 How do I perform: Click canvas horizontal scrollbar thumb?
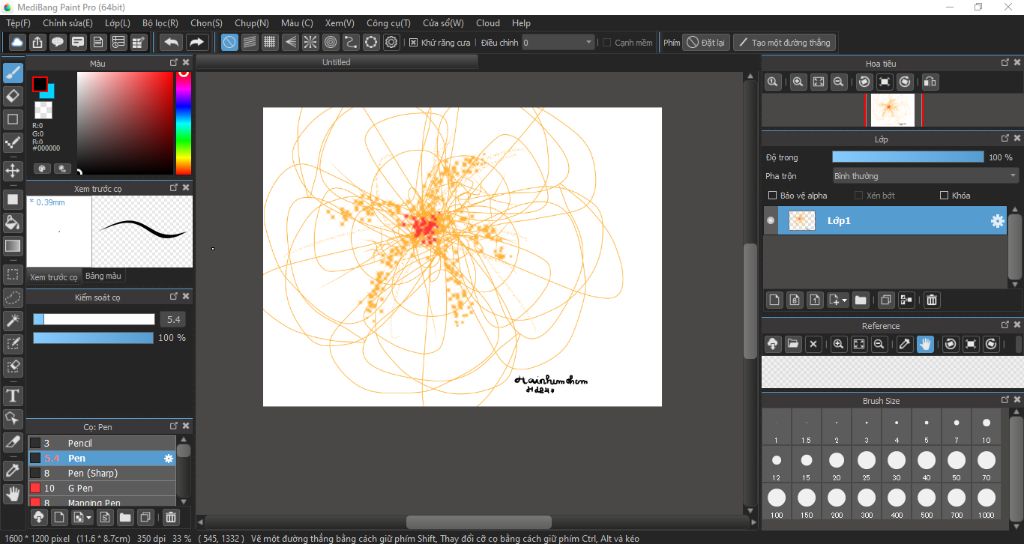coord(479,522)
